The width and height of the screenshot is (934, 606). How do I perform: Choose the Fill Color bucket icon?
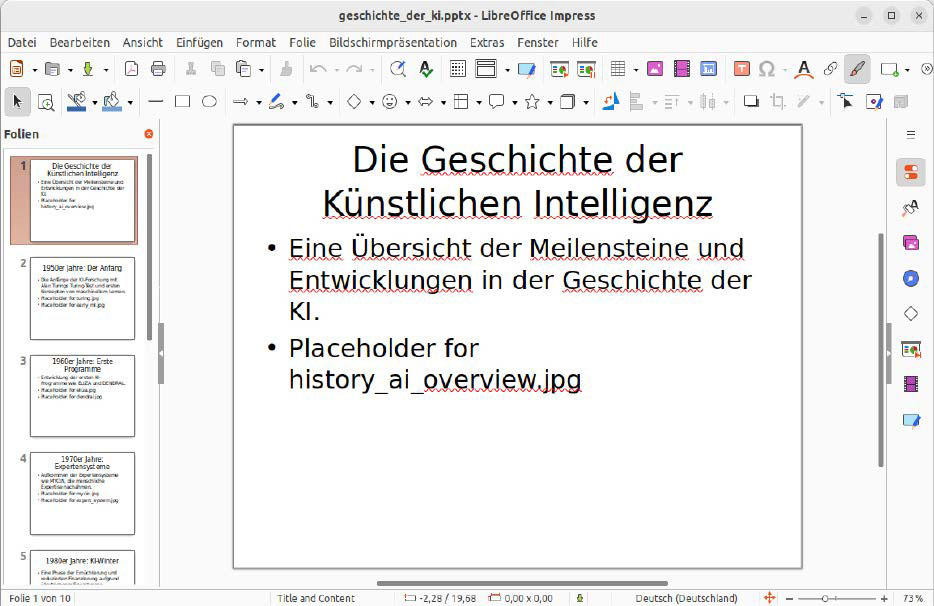(113, 102)
